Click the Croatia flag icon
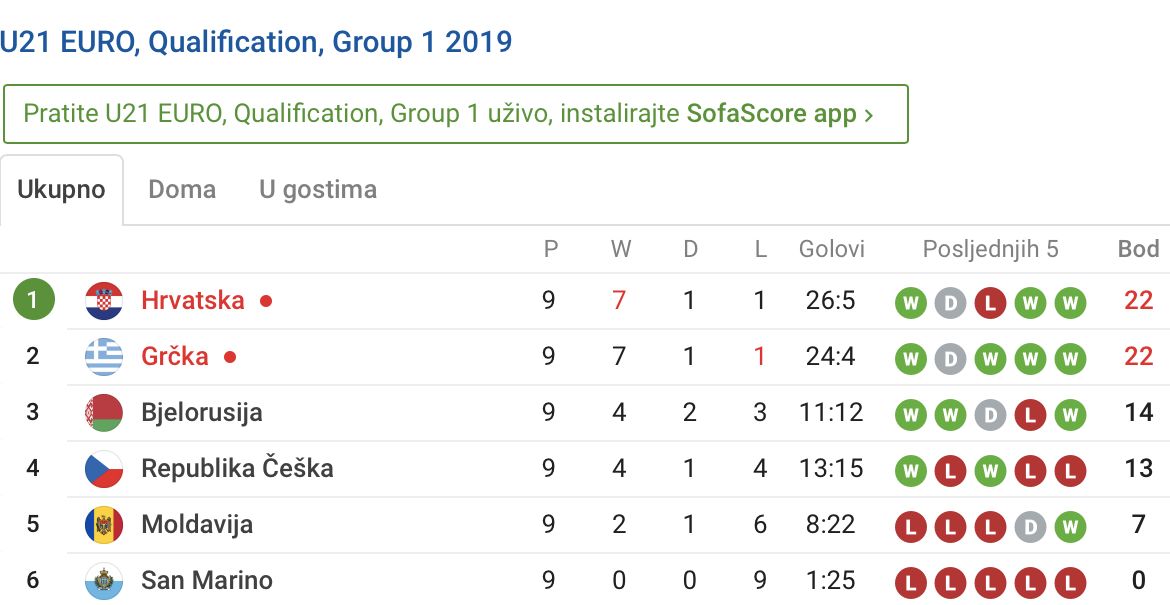This screenshot has height=605, width=1170. click(103, 301)
